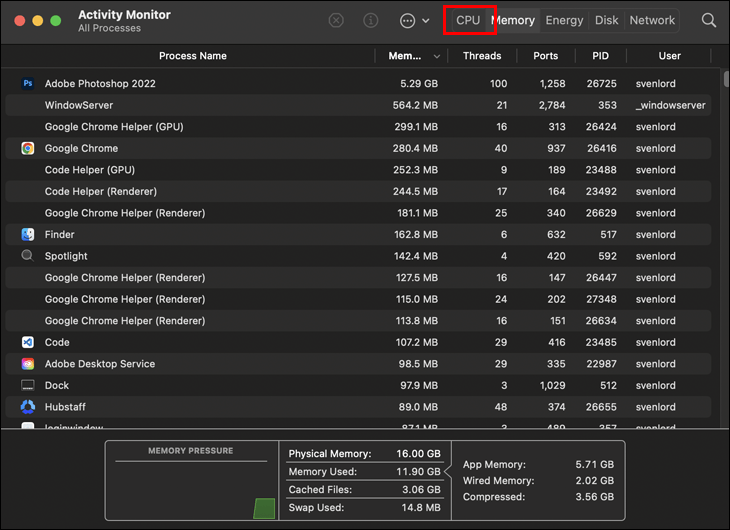This screenshot has width=730, height=530.
Task: Switch to the Energy tab
Action: (564, 20)
